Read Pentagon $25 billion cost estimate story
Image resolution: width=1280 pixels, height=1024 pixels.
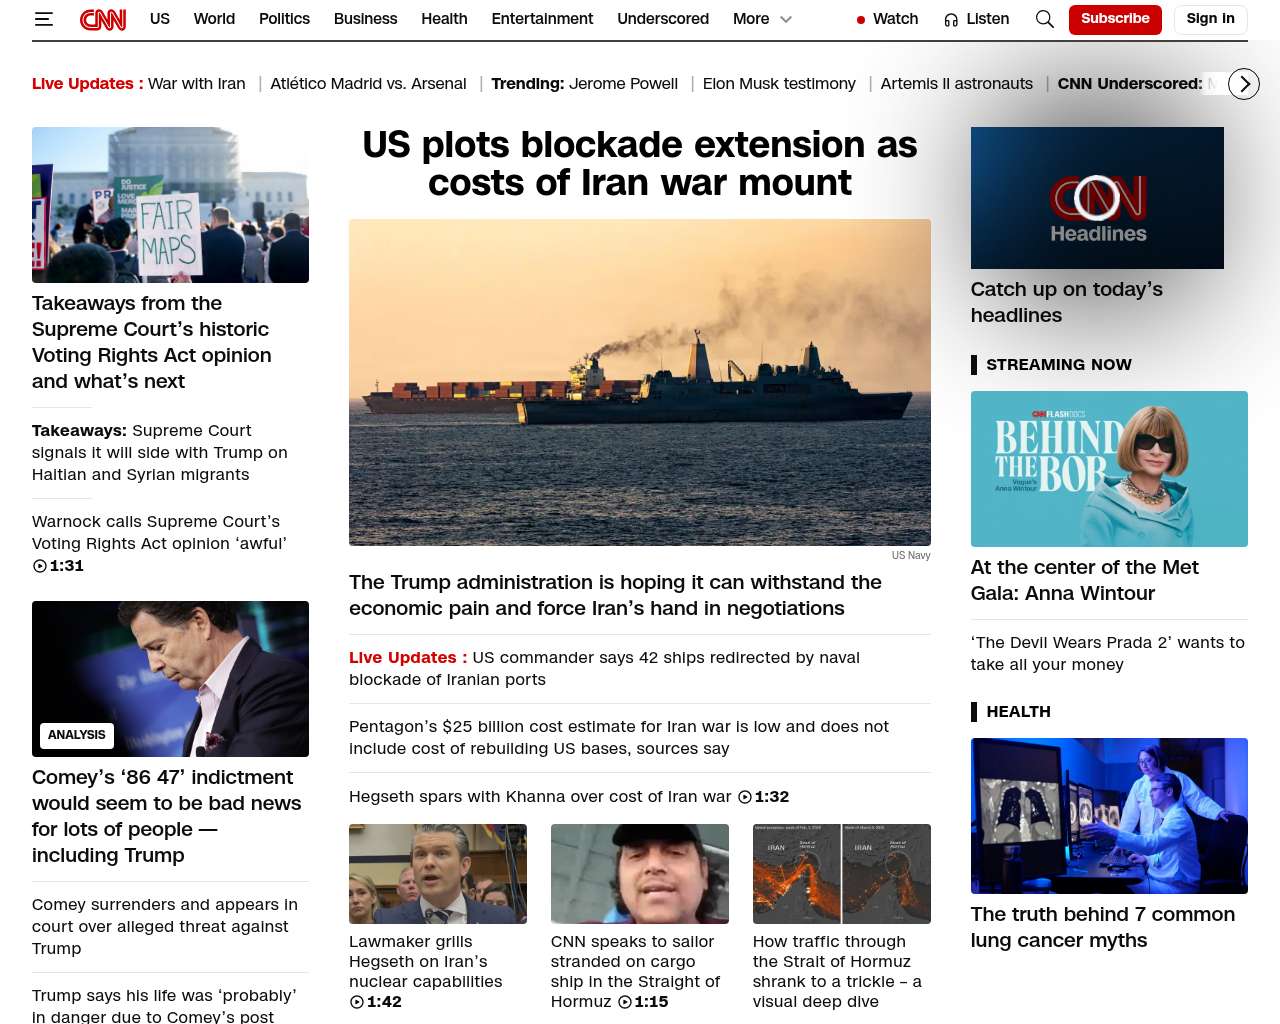(619, 738)
